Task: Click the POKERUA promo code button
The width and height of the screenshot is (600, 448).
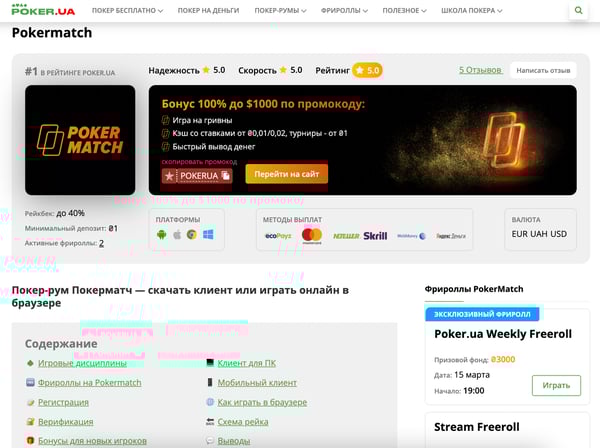Action: point(197,176)
